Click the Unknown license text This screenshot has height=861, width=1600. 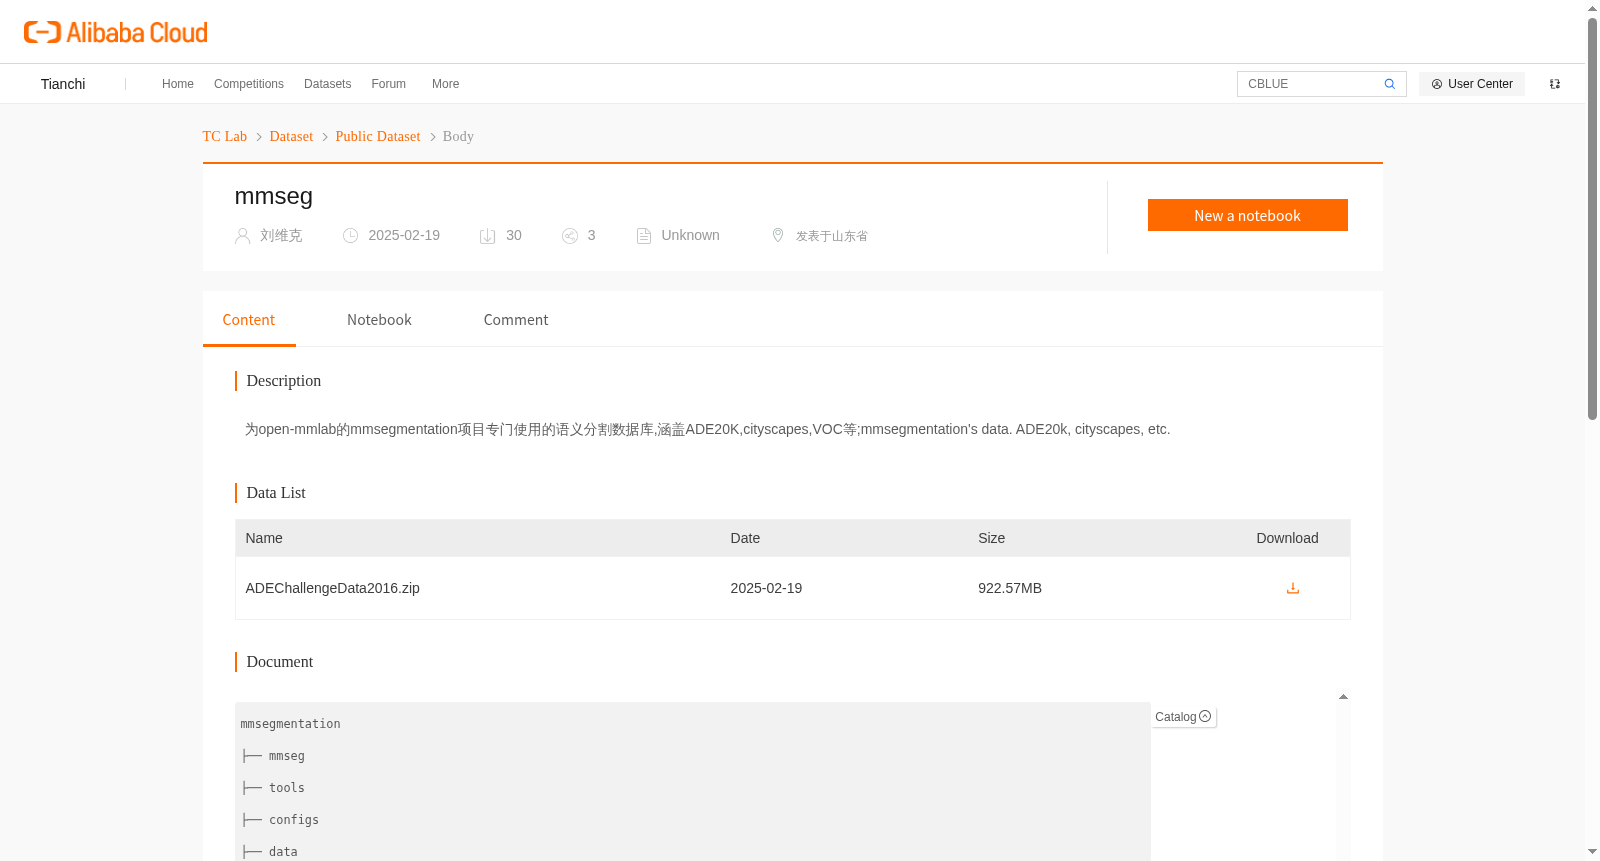(x=690, y=235)
